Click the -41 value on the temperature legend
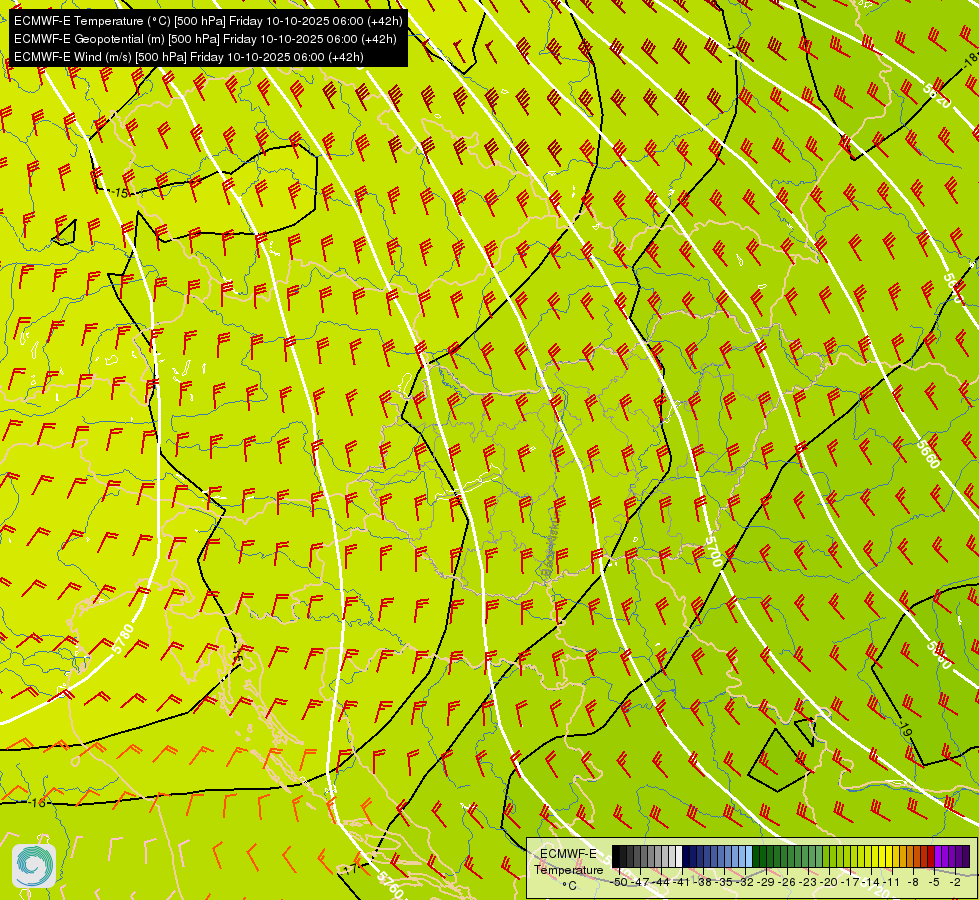 [682, 882]
